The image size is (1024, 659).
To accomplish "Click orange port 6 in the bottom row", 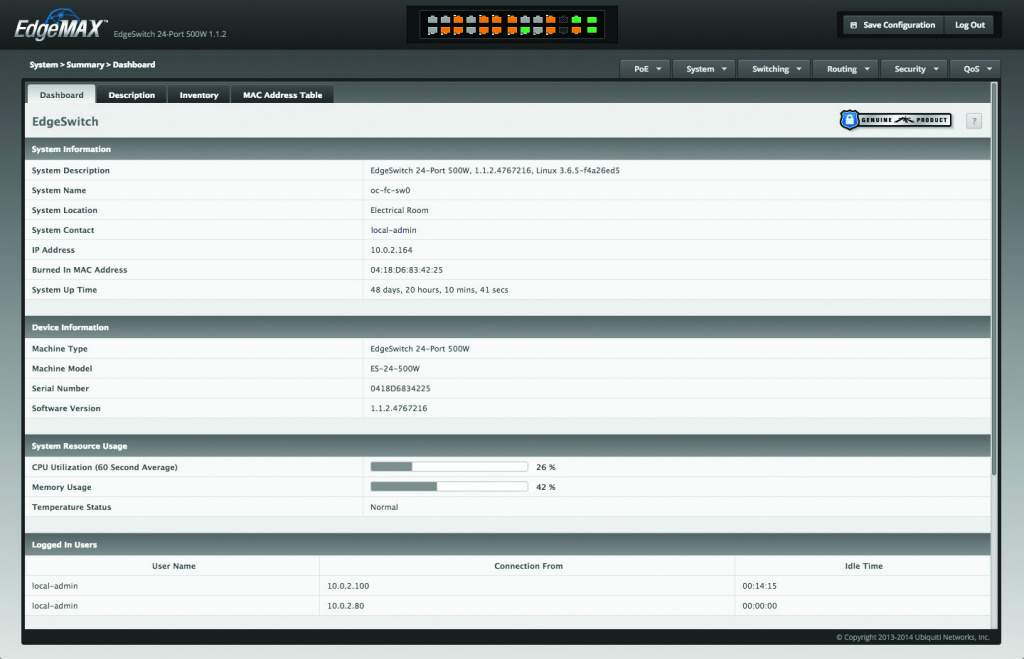I will tap(458, 30).
